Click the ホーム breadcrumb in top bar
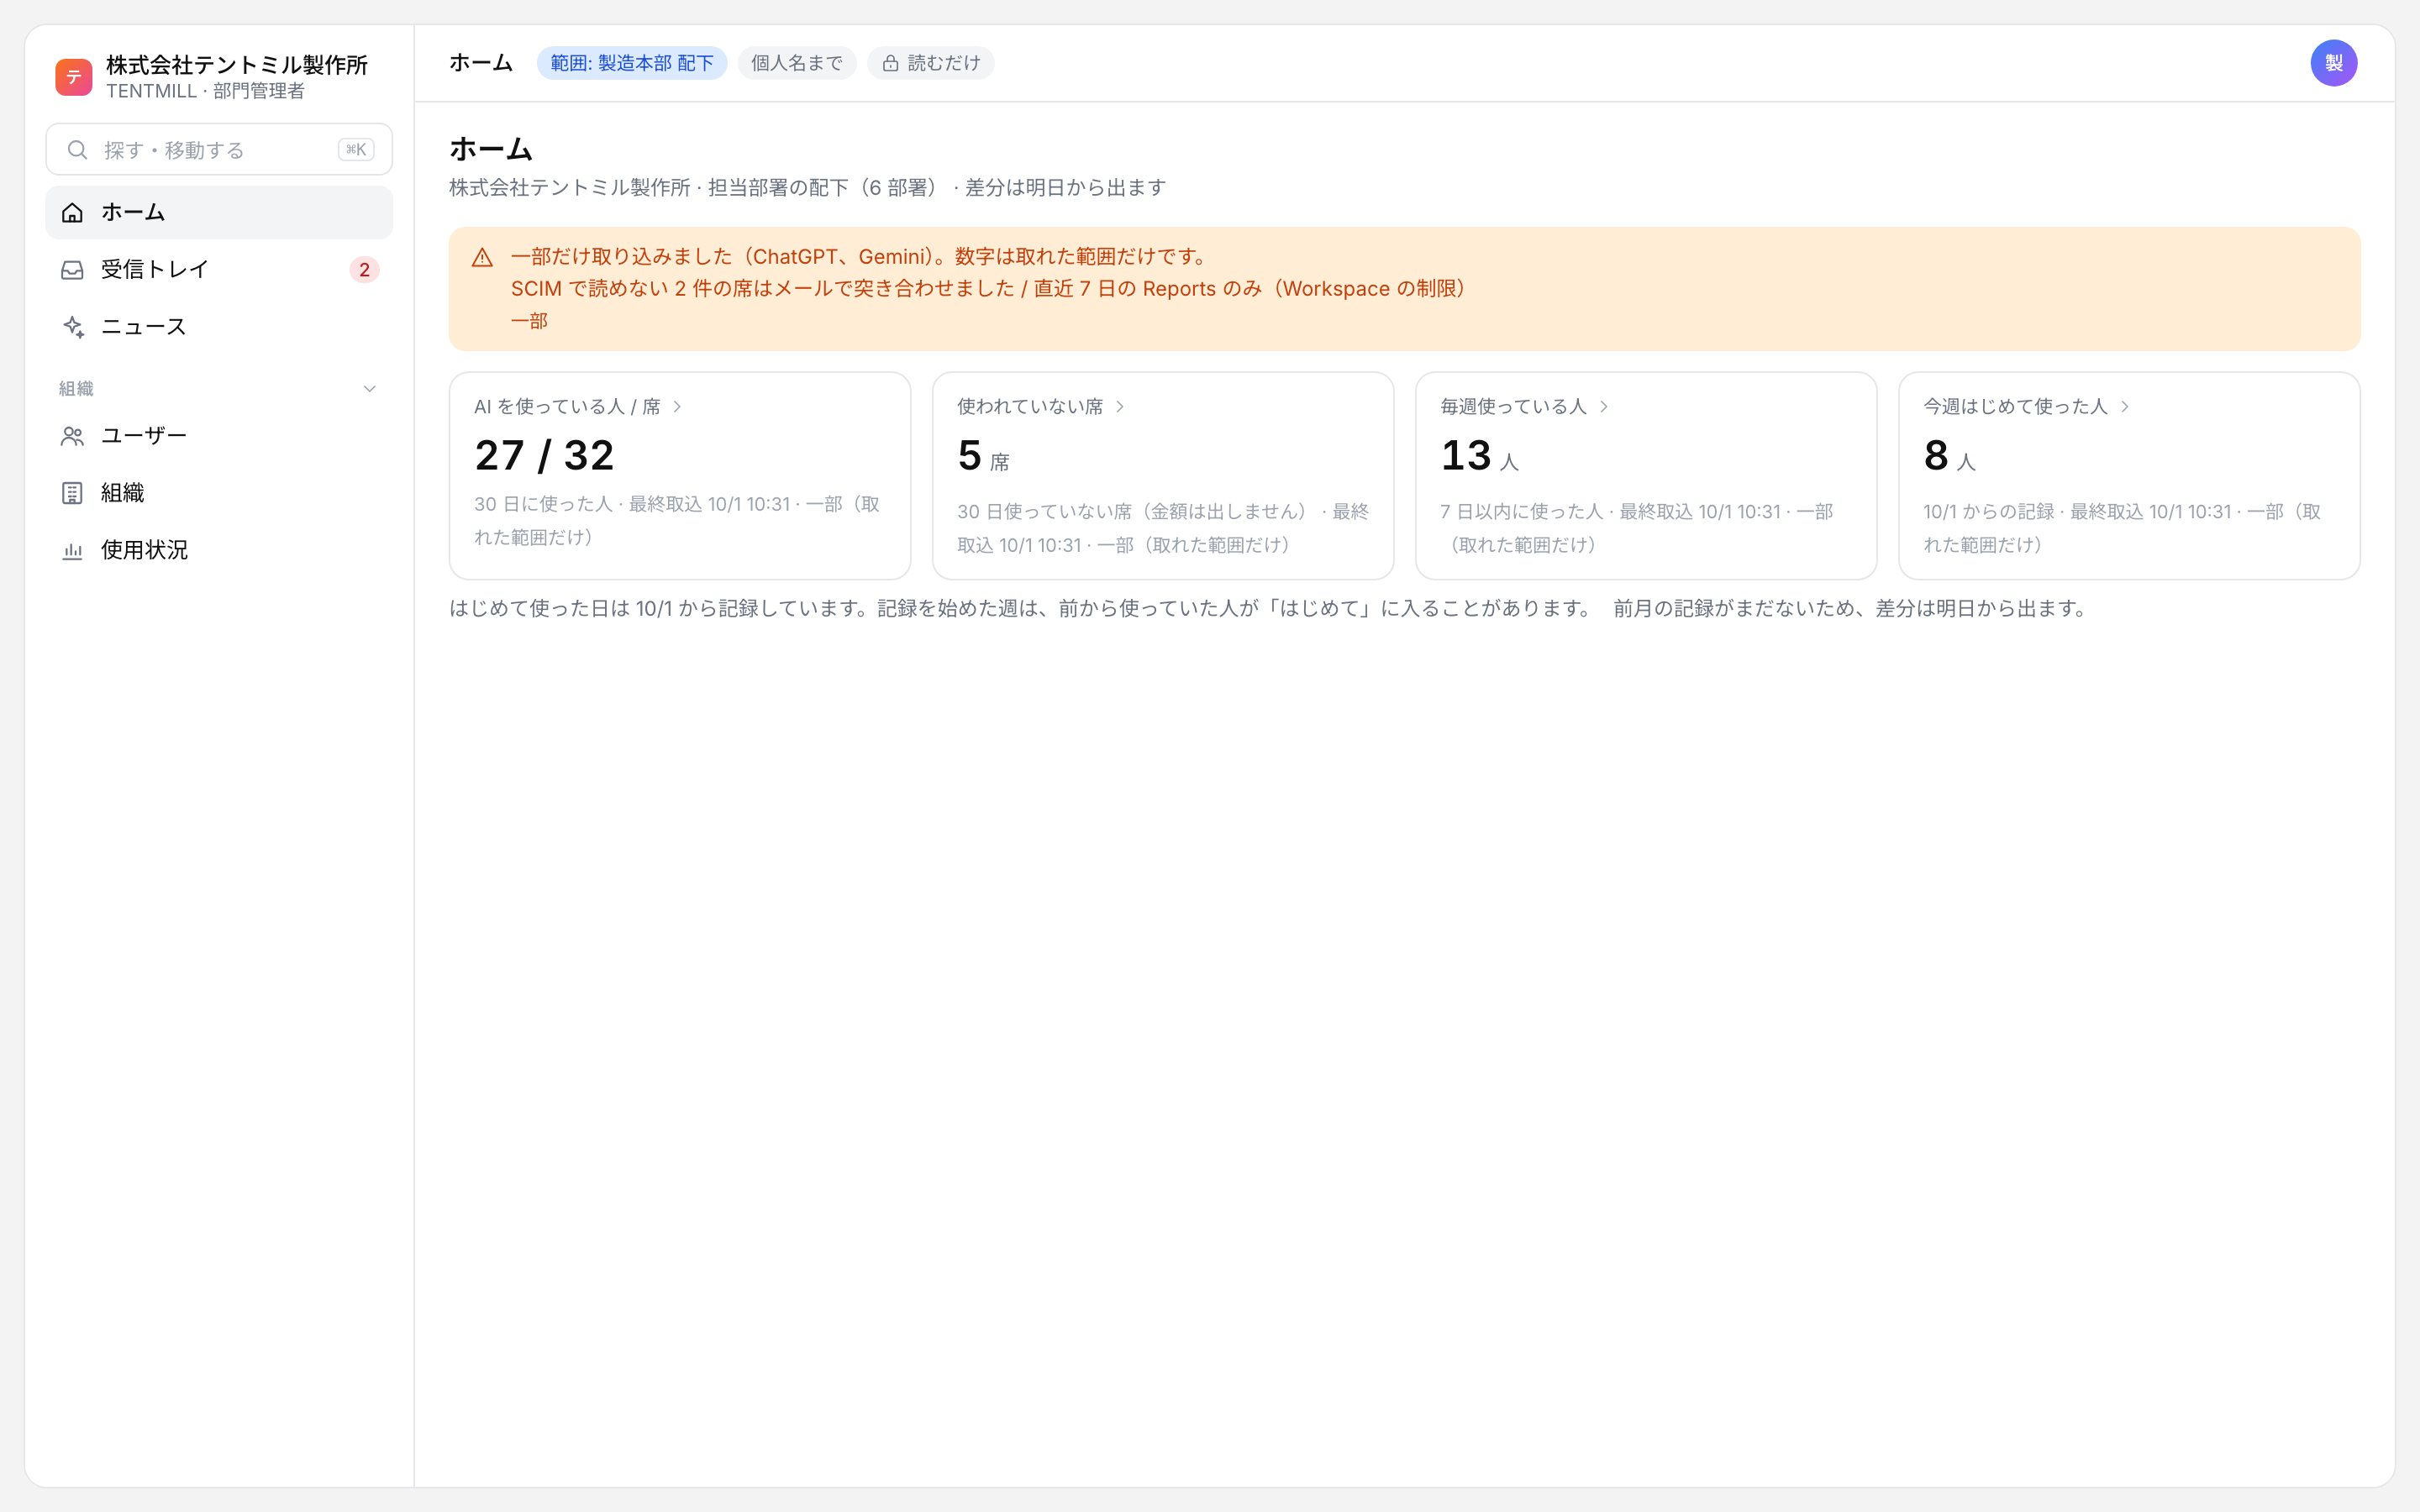 pyautogui.click(x=481, y=63)
